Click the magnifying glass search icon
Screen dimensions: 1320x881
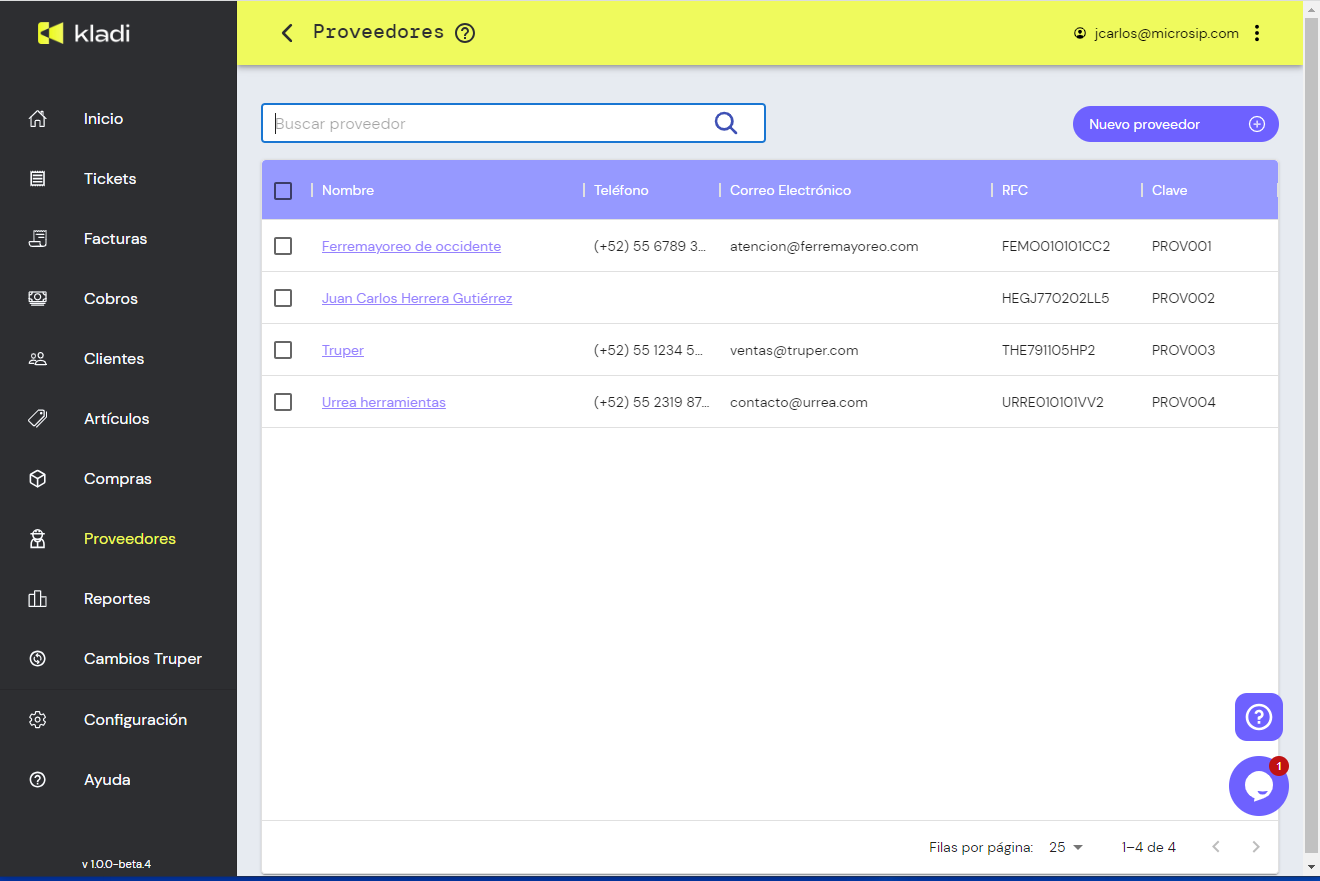(726, 123)
